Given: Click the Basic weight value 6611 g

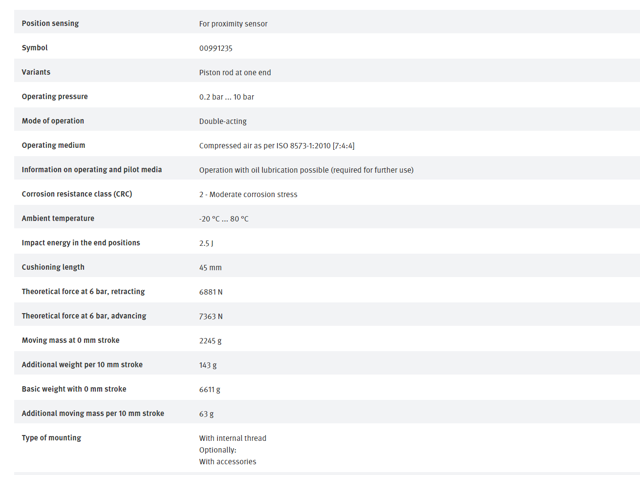Looking at the screenshot, I should [209, 389].
